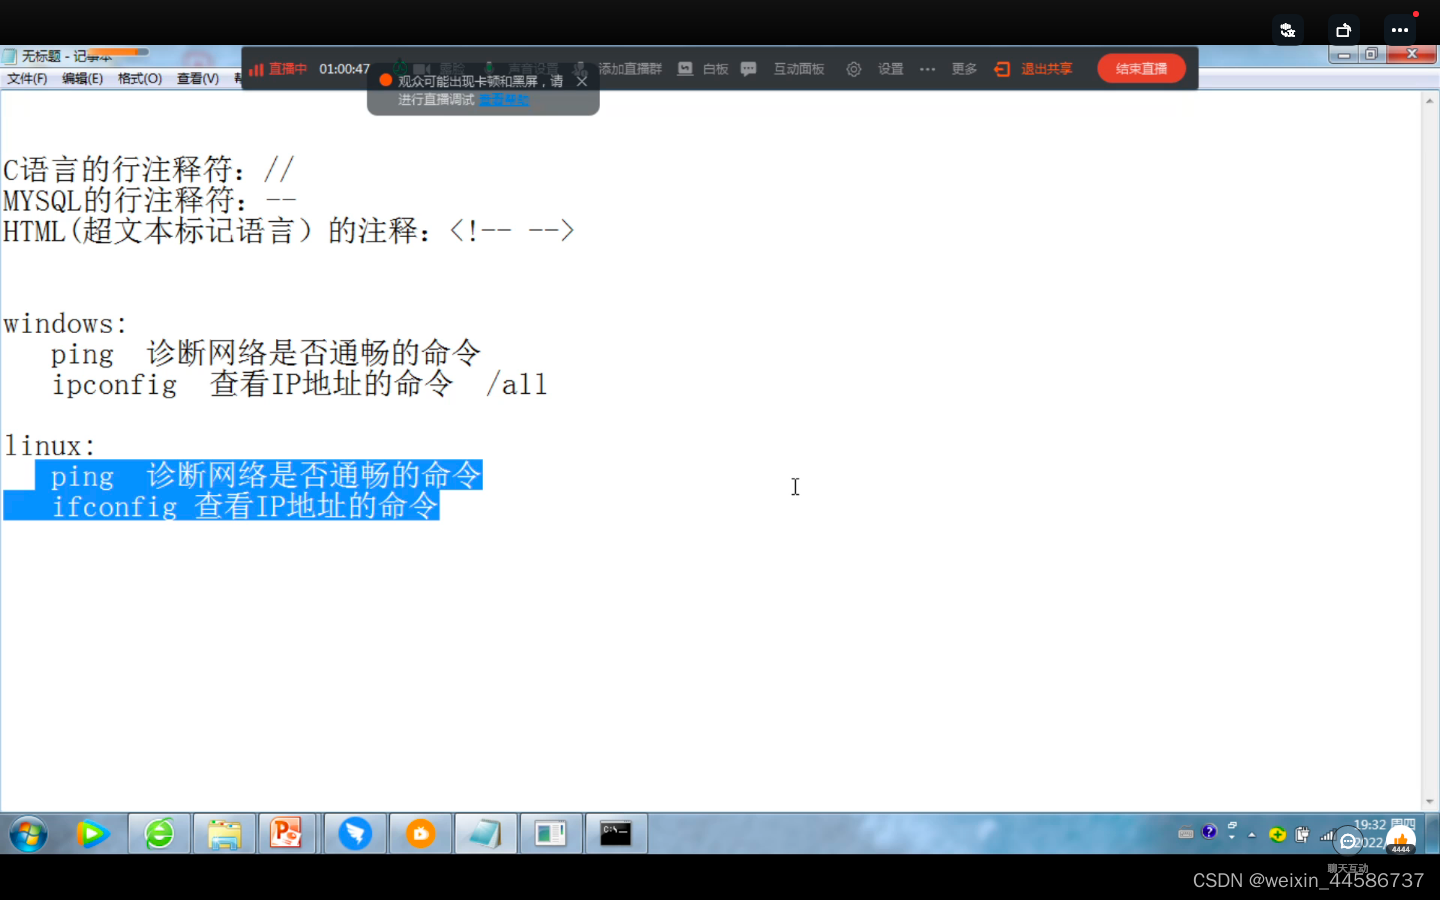
Task: Launch the green-blue video player taskbar icon
Action: click(x=92, y=833)
